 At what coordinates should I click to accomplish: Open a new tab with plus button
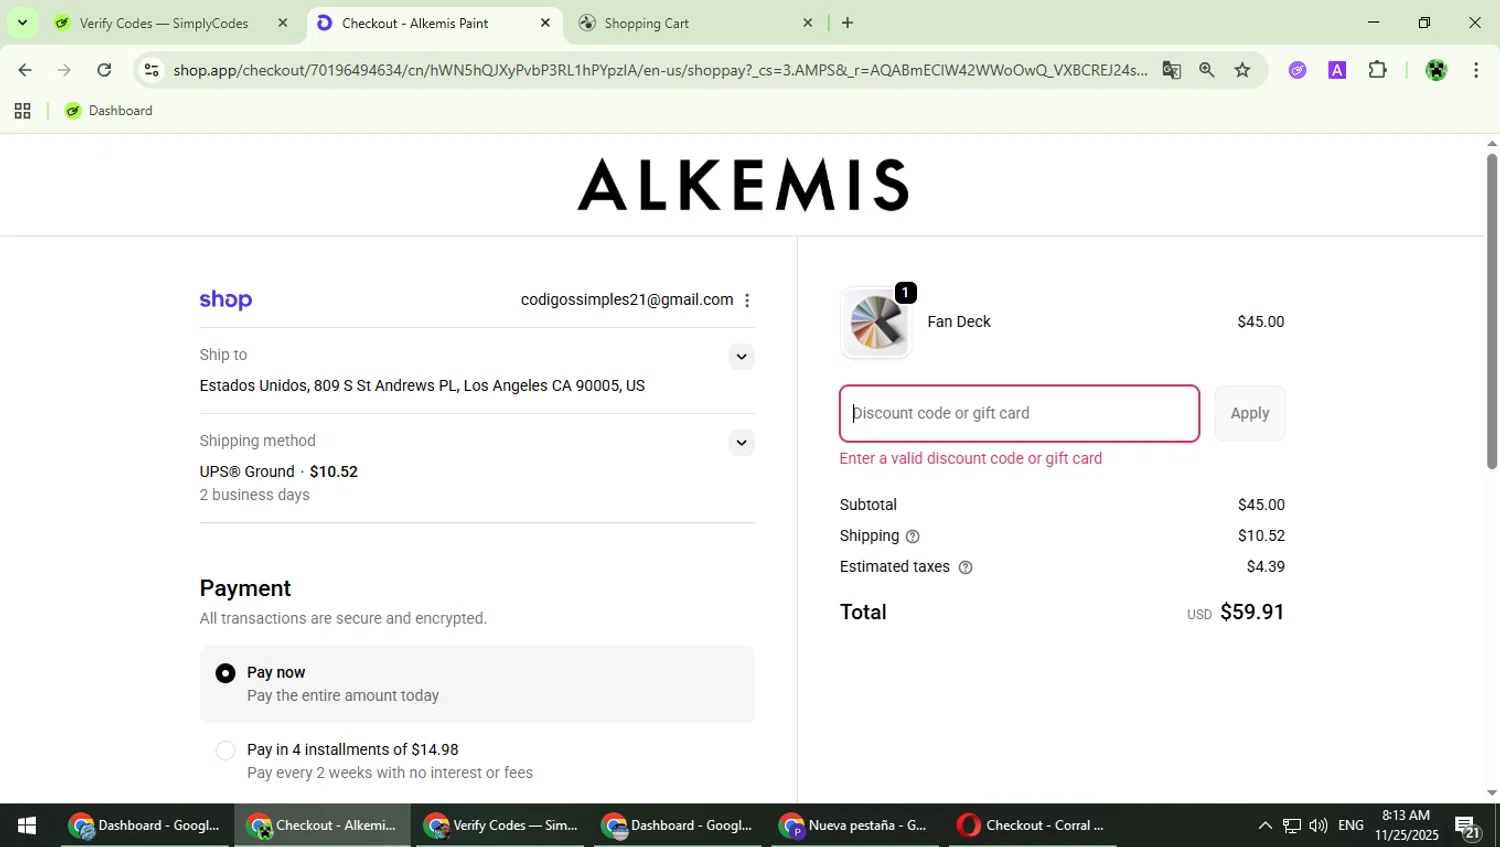tap(847, 22)
